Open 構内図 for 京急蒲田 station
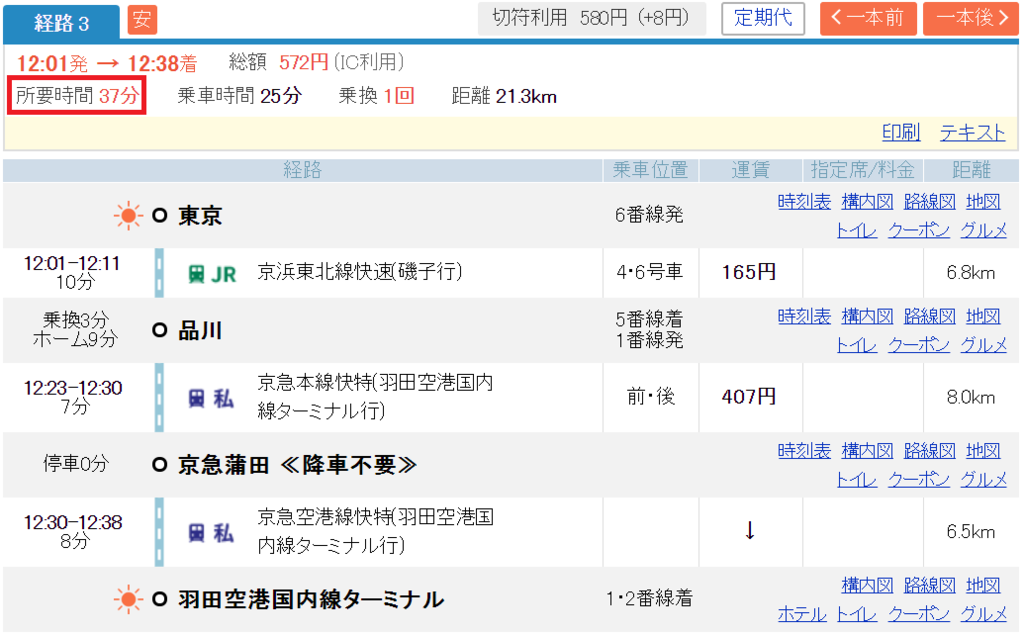 (x=867, y=451)
